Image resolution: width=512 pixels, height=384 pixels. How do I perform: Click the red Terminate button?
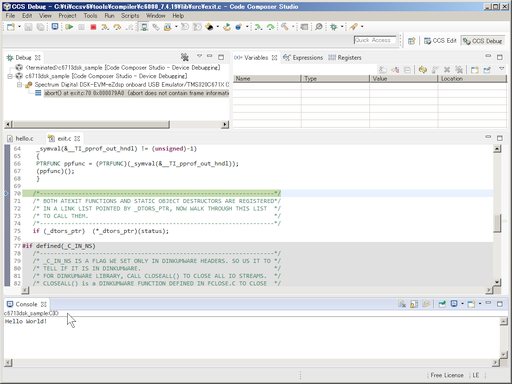(x=93, y=27)
